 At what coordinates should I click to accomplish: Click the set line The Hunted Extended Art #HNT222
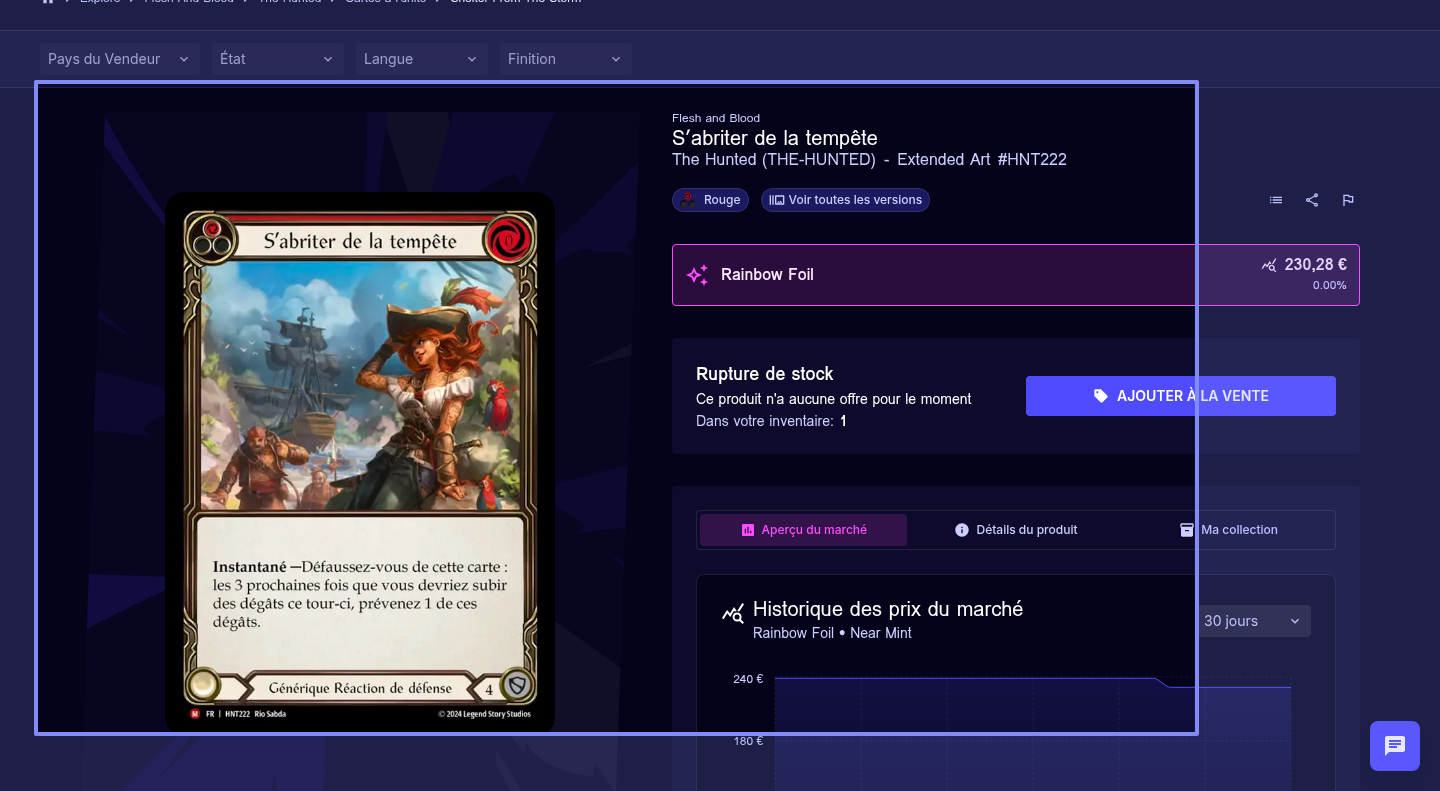869,159
